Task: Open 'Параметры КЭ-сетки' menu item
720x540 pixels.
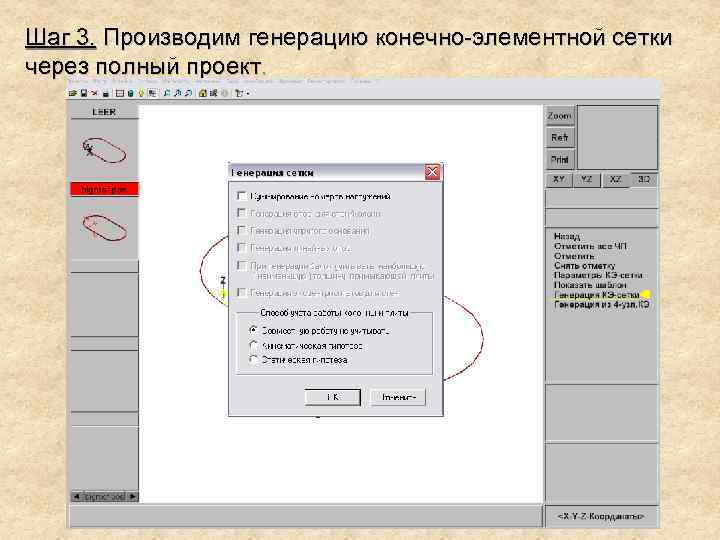Action: [598, 275]
